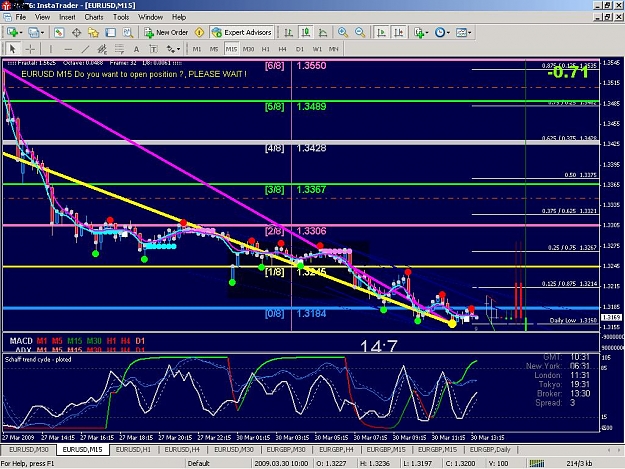Viewport: 625px width, 469px height.
Task: Open the chart window system menu icon
Action: [7, 17]
